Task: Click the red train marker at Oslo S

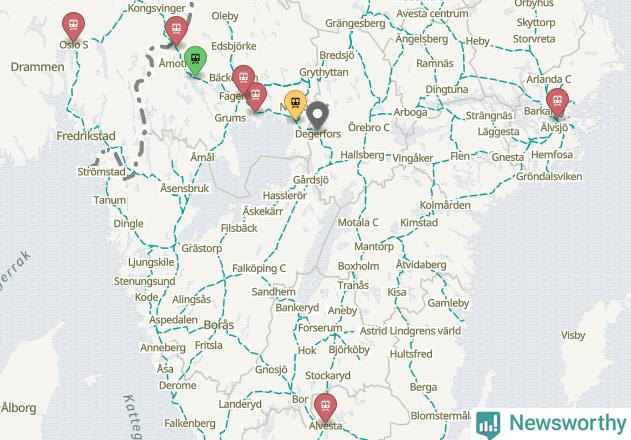Action: click(x=73, y=27)
